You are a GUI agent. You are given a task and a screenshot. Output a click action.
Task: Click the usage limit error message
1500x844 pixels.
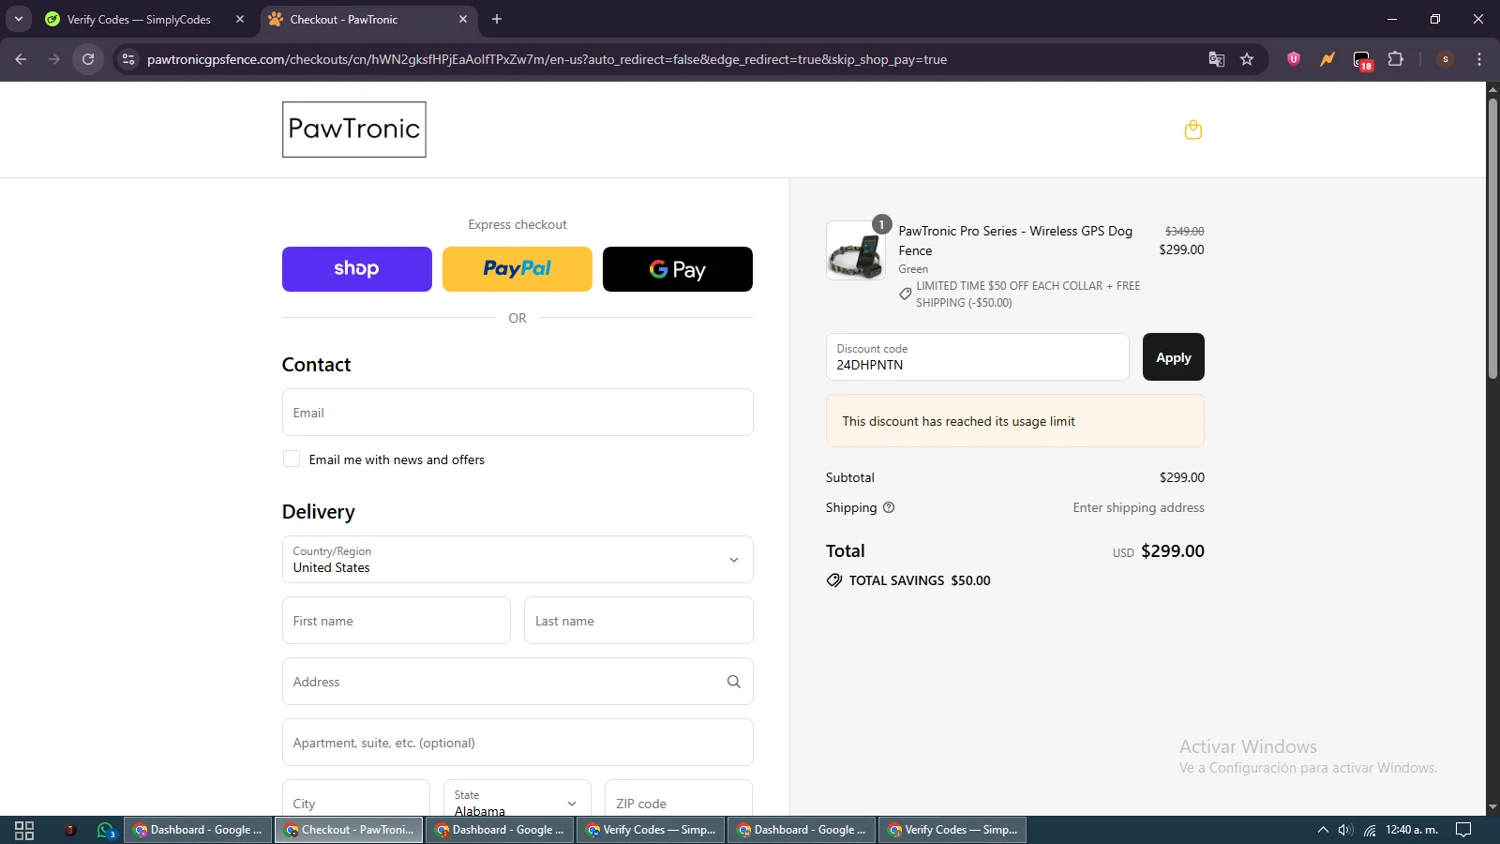click(x=1015, y=421)
